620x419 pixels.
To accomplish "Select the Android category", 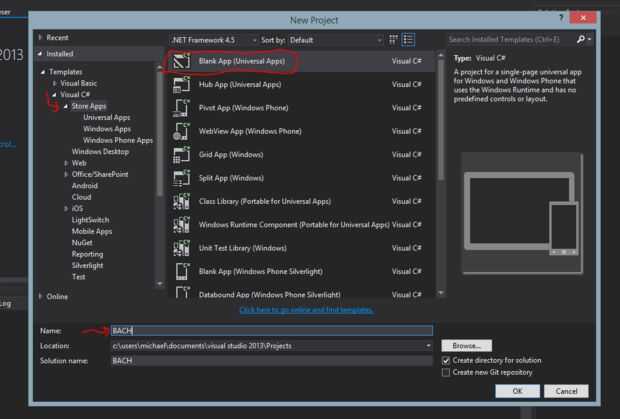I will click(x=85, y=186).
